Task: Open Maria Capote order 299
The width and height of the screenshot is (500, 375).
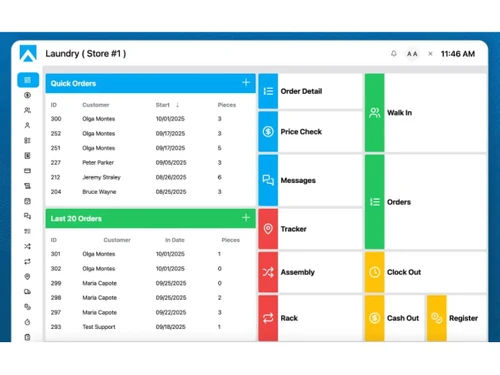Action: [151, 283]
